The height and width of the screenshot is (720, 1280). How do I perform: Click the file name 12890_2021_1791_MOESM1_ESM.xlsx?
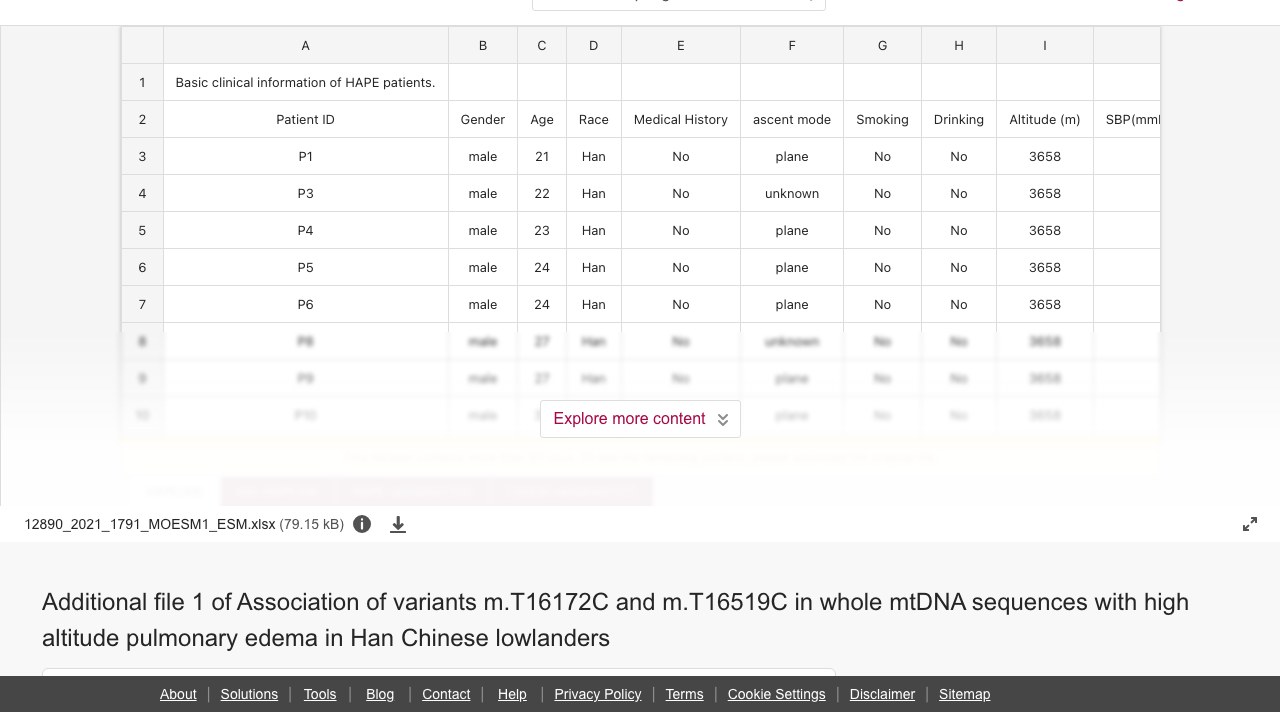(150, 524)
